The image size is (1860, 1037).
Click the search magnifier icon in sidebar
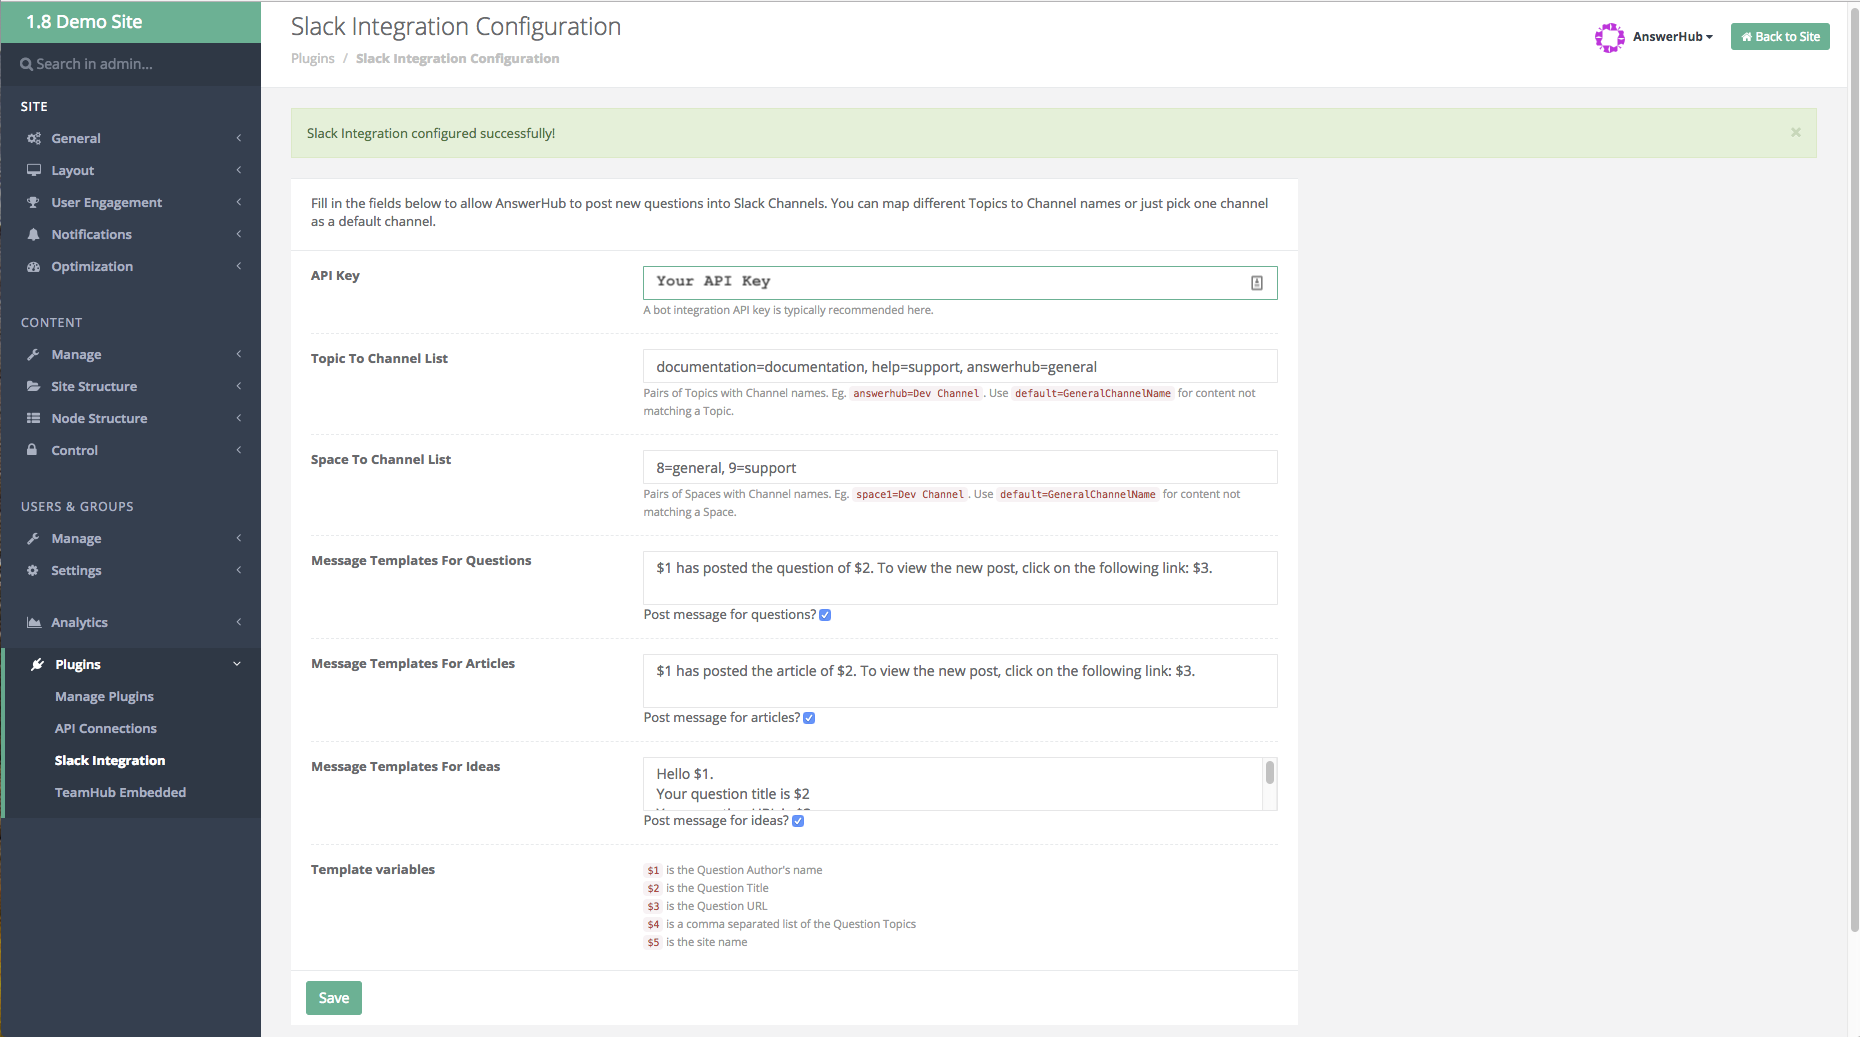[27, 64]
